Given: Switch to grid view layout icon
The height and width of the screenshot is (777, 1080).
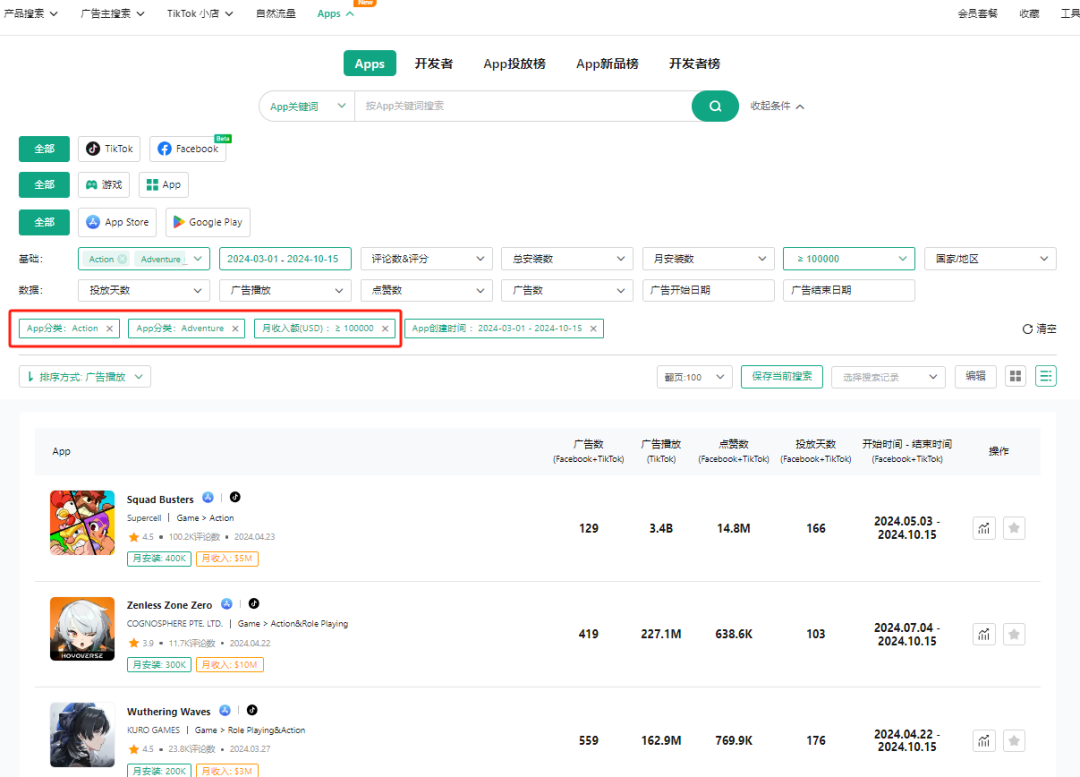Looking at the screenshot, I should 1015,376.
